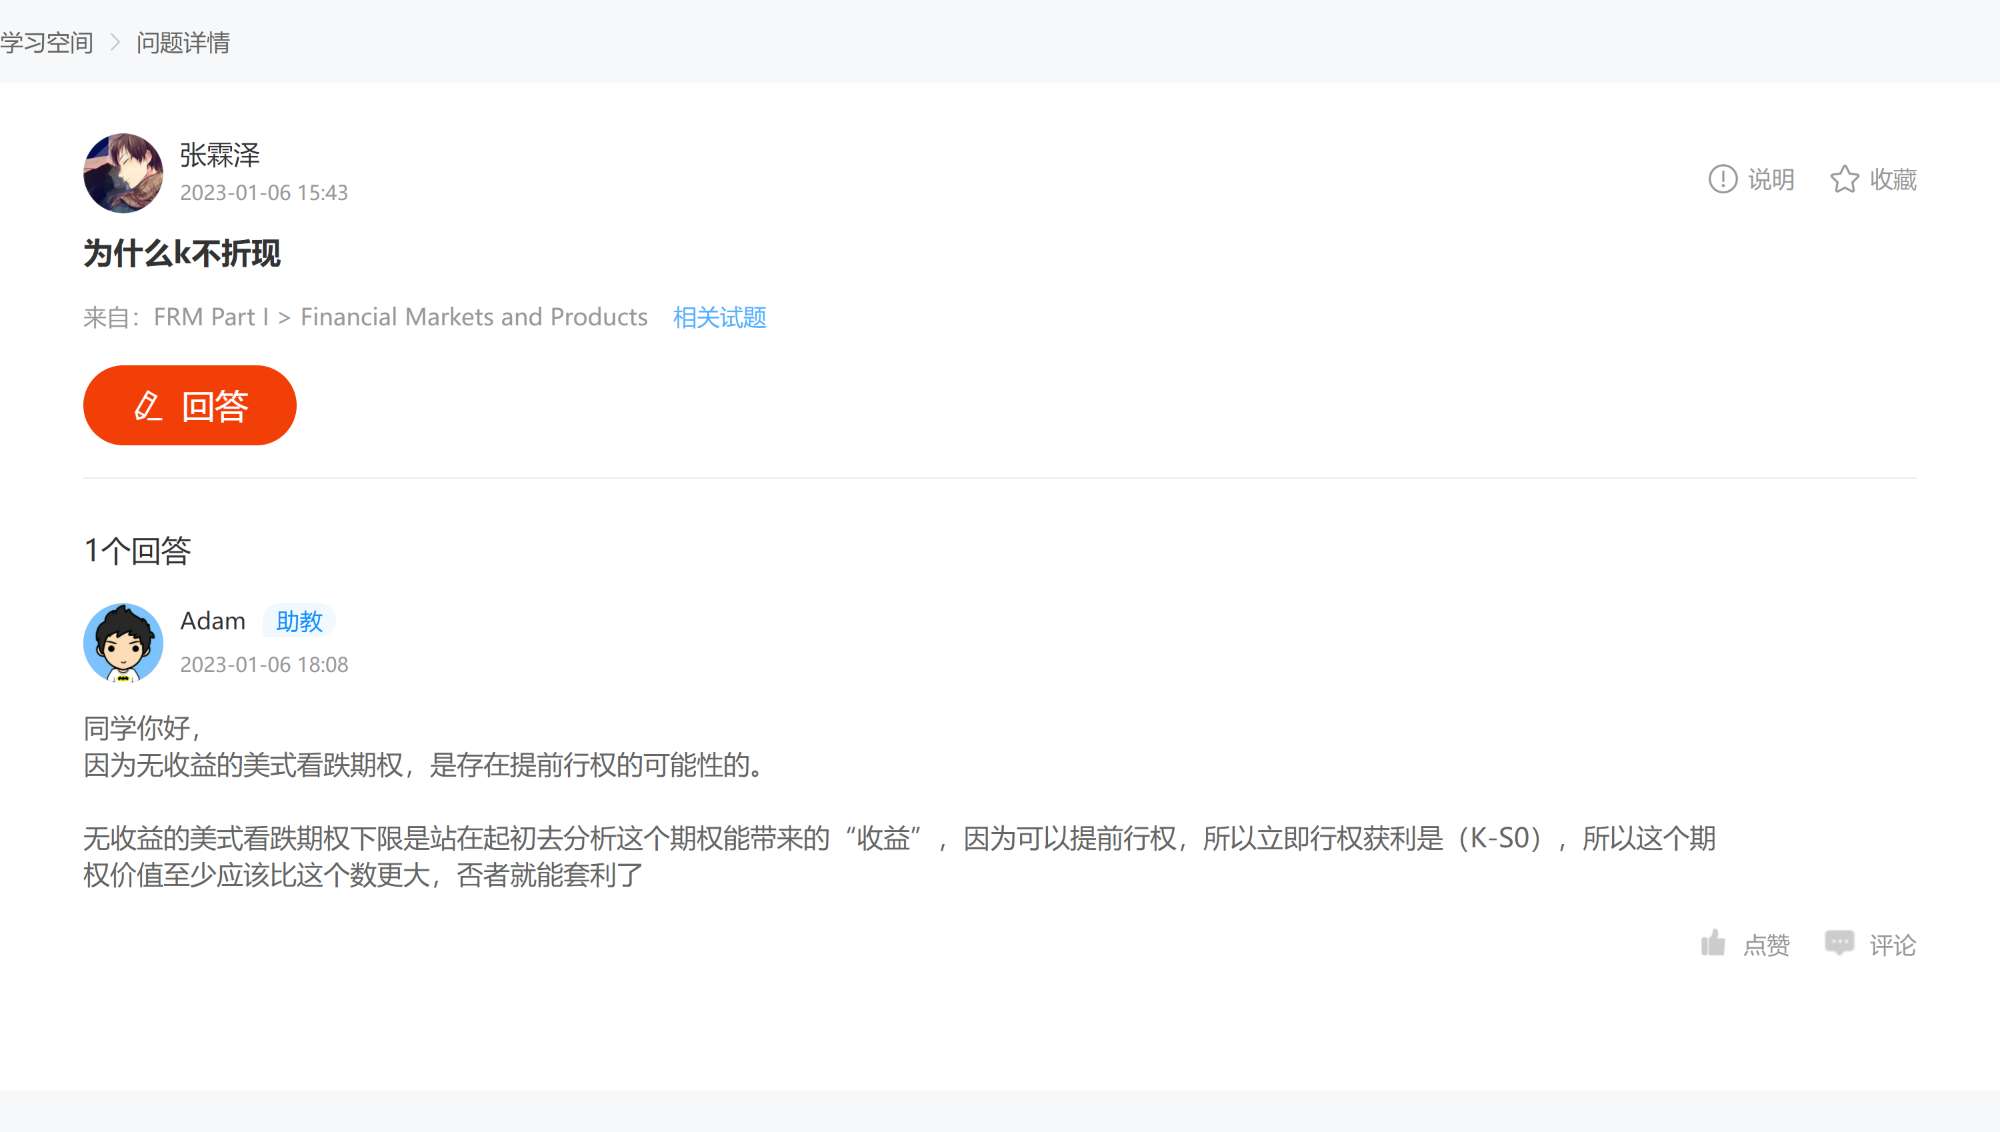Click the 说明 exclamation info icon
Image resolution: width=2000 pixels, height=1132 pixels.
tap(1722, 179)
